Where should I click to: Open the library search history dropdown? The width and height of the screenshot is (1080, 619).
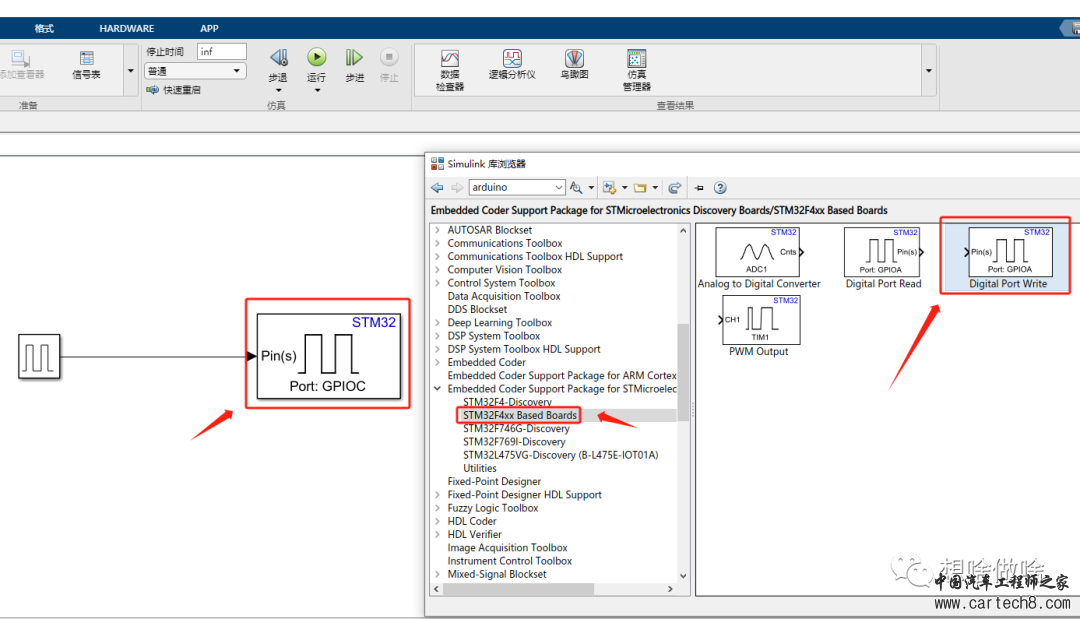pos(558,187)
